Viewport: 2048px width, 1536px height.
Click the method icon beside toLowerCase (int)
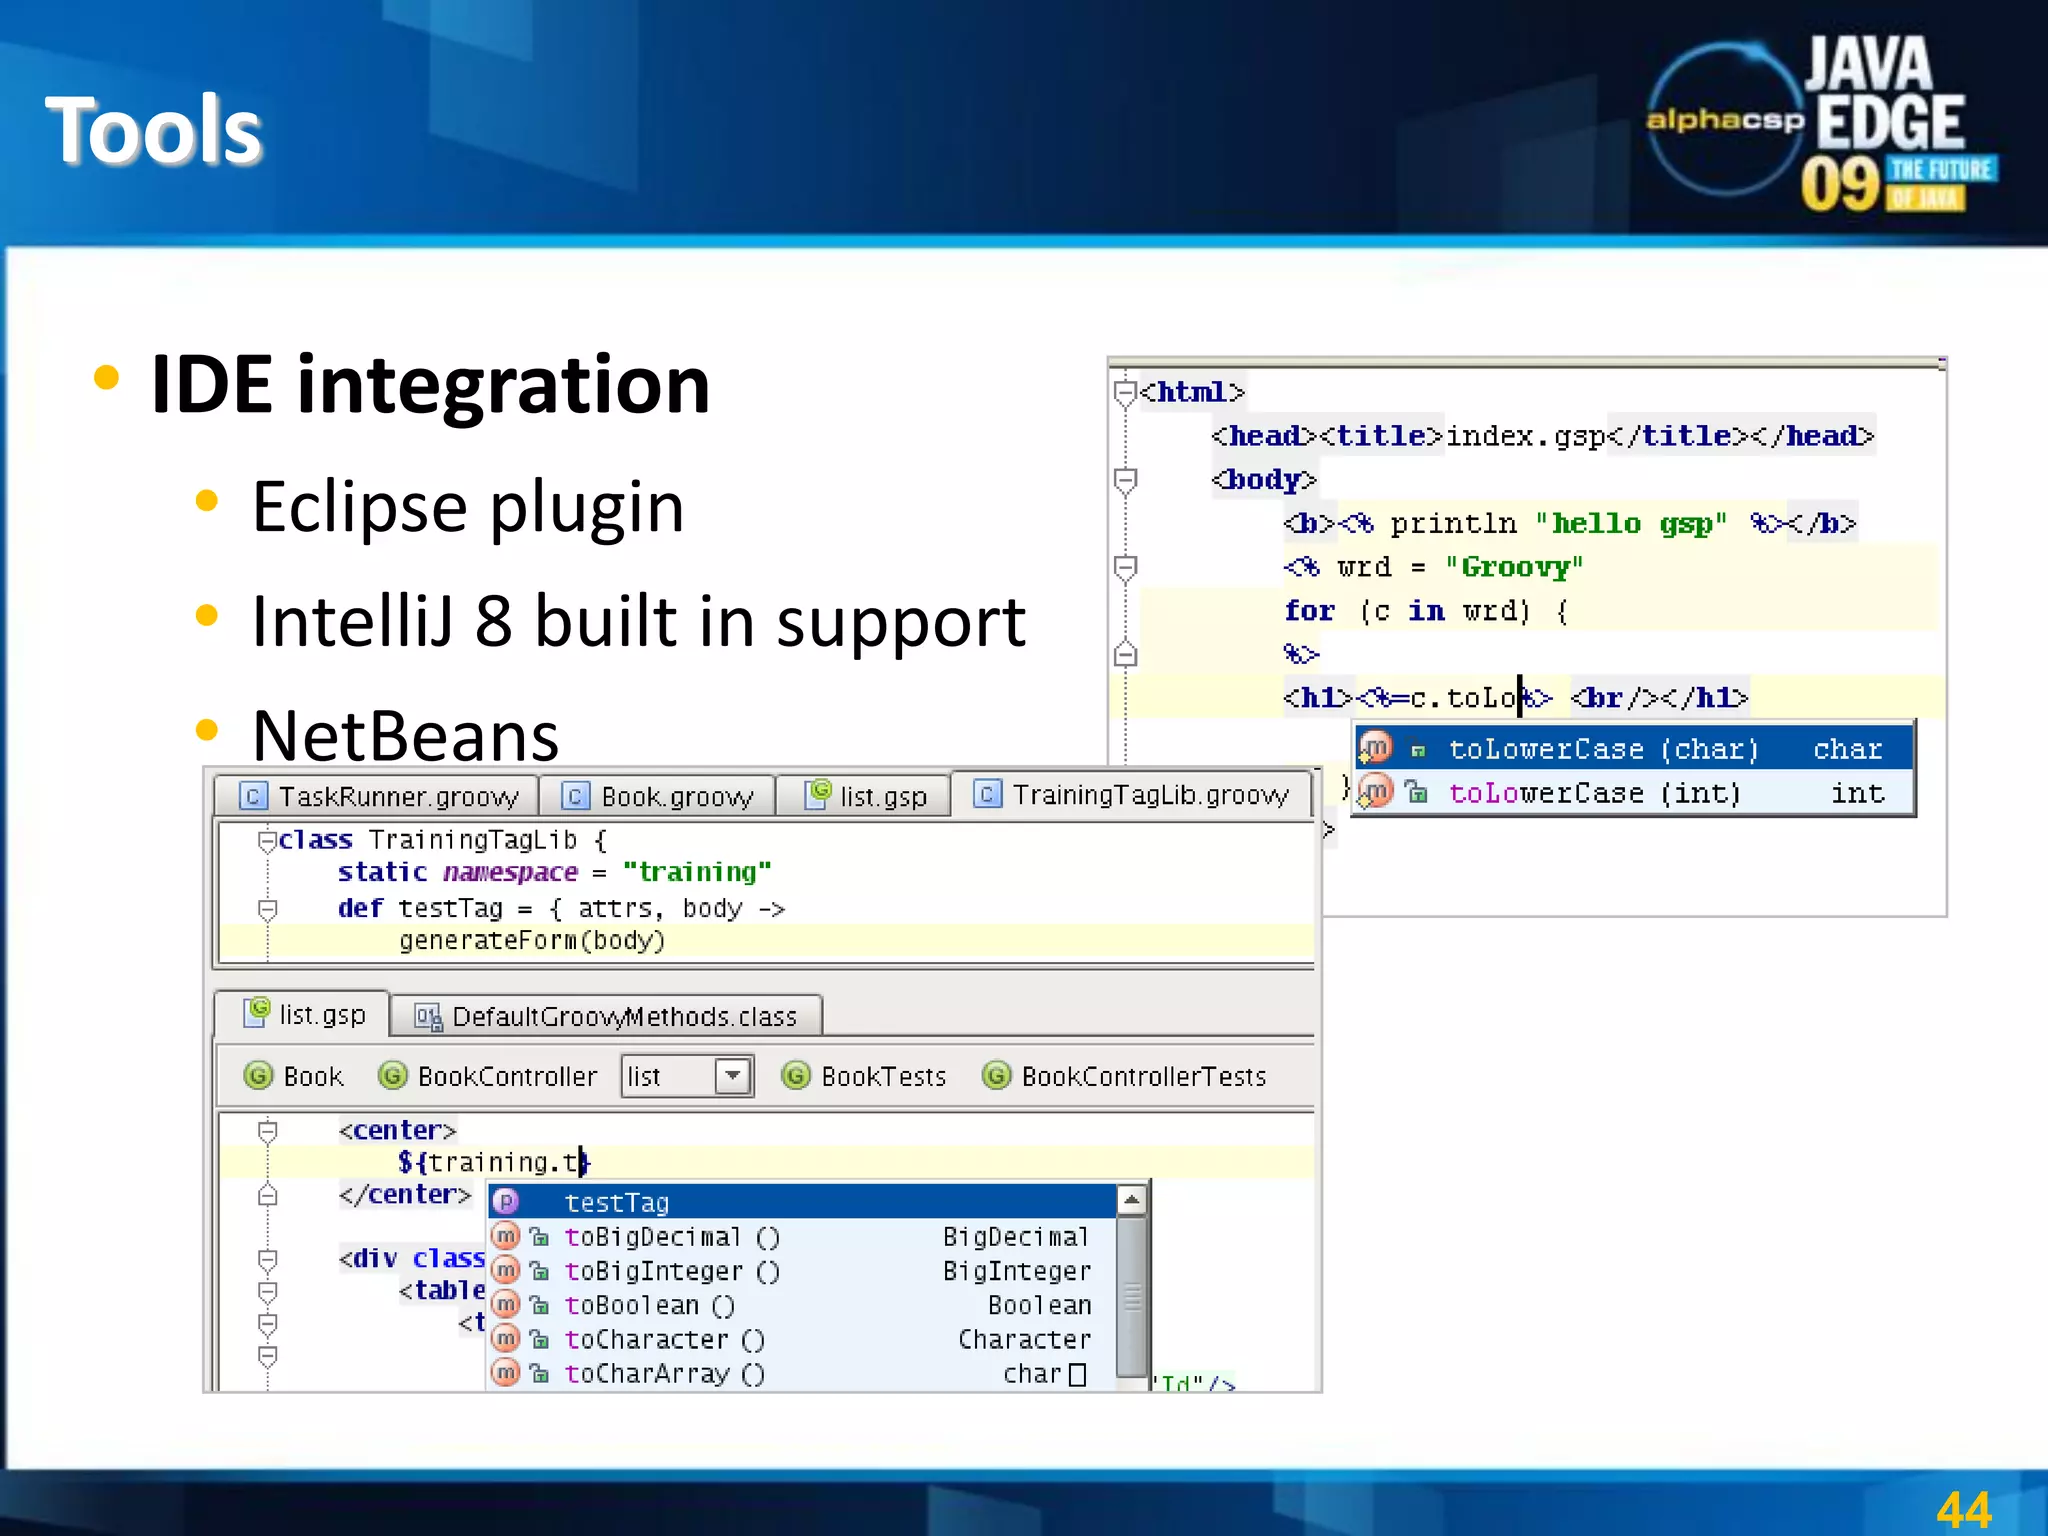[x=1375, y=792]
